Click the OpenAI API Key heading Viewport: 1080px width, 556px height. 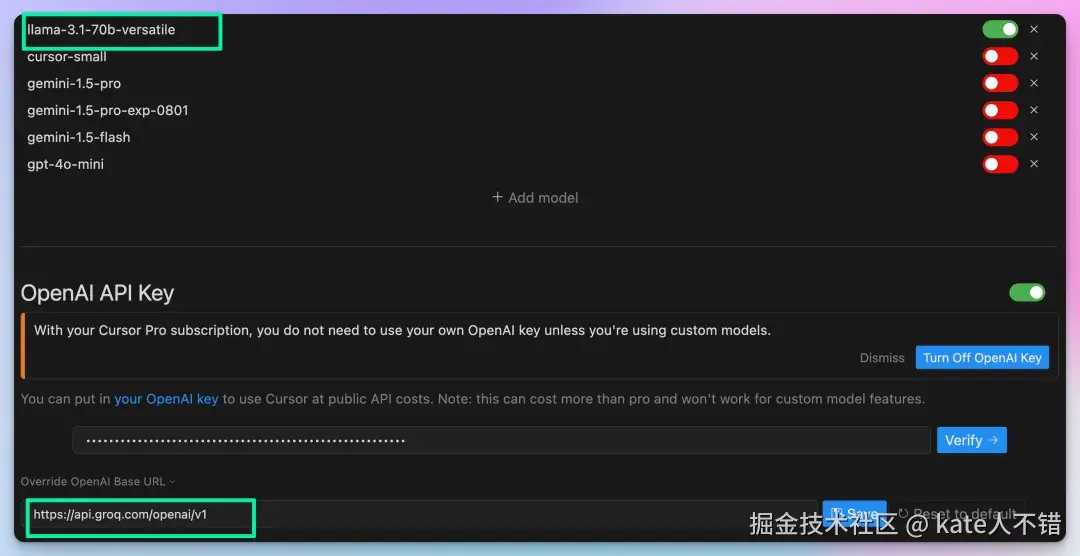[x=97, y=293]
